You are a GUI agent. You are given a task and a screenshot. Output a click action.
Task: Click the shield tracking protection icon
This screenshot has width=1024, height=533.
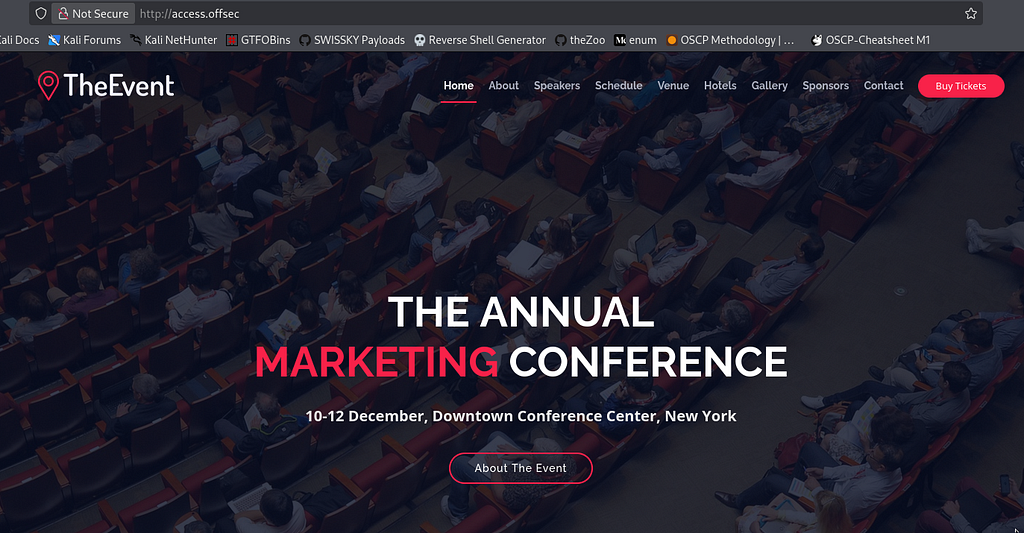coord(40,13)
